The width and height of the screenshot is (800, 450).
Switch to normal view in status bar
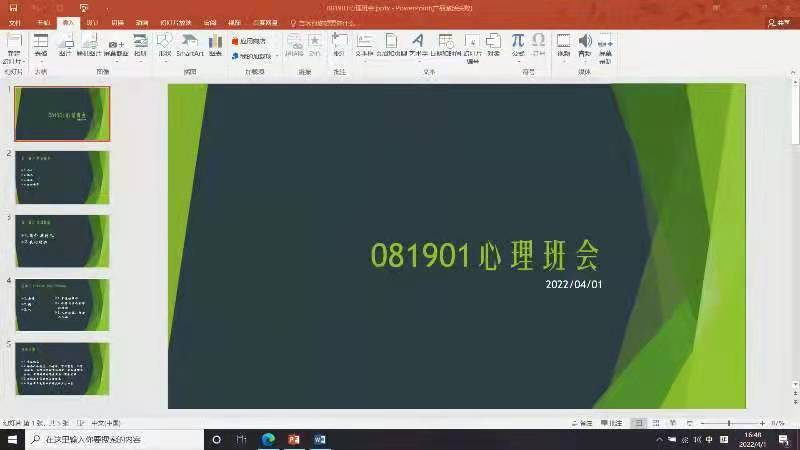640,423
